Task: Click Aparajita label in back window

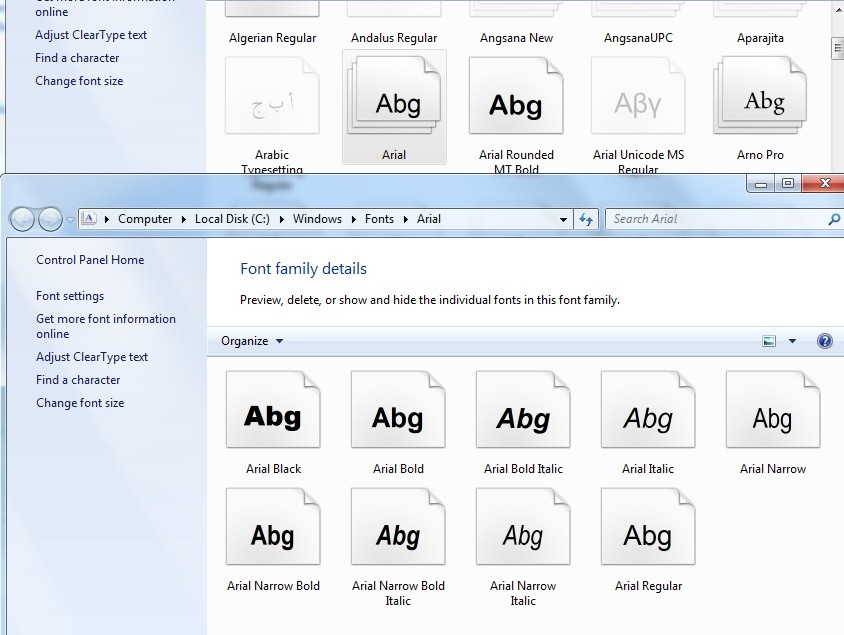Action: pyautogui.click(x=760, y=38)
